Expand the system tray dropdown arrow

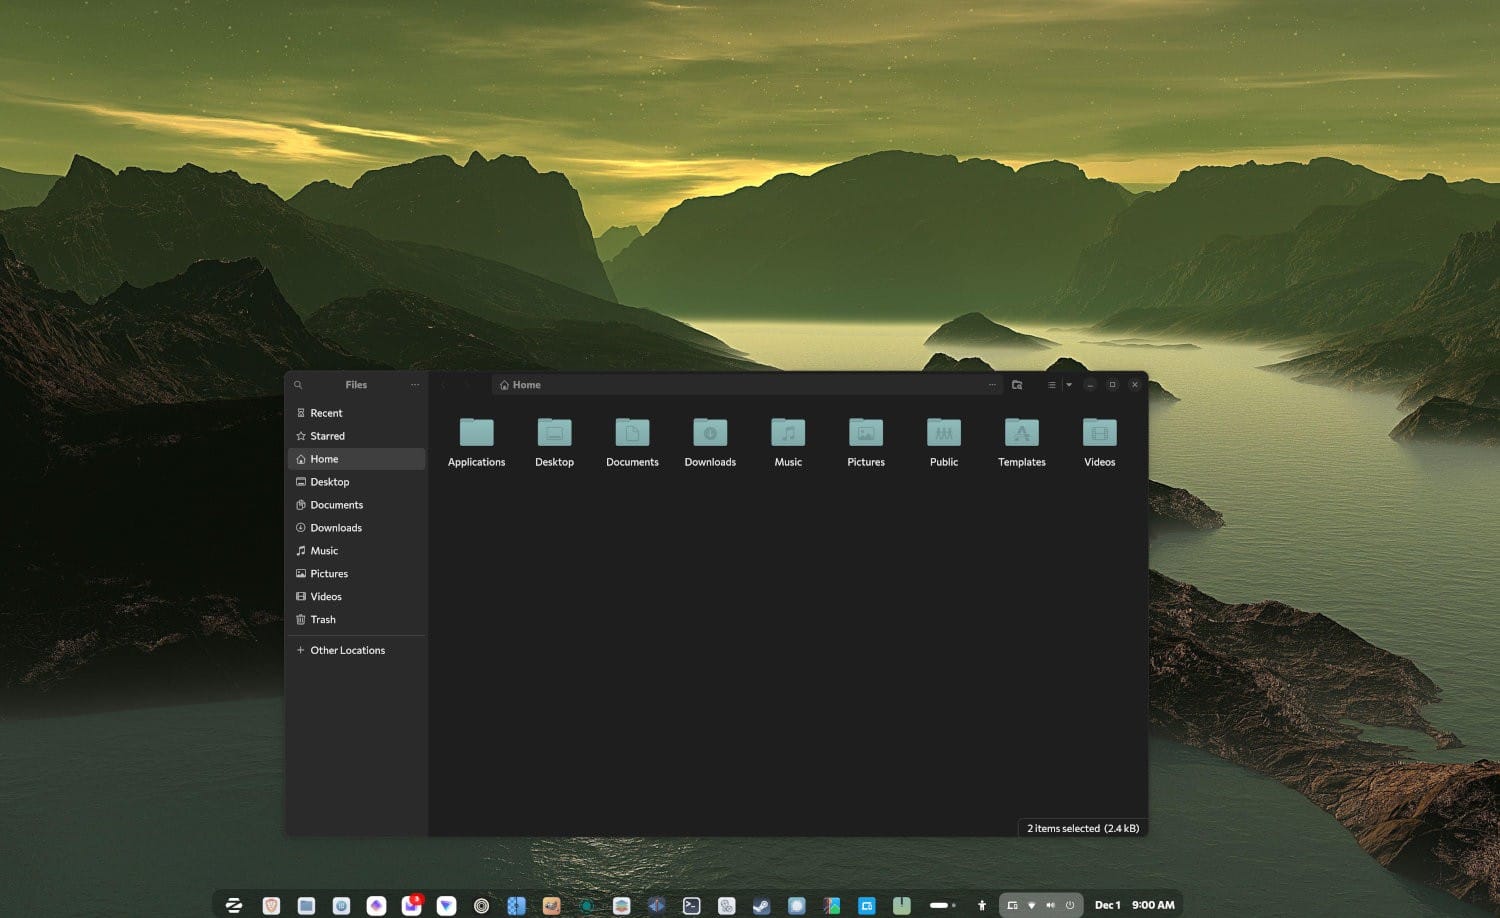pos(1033,905)
